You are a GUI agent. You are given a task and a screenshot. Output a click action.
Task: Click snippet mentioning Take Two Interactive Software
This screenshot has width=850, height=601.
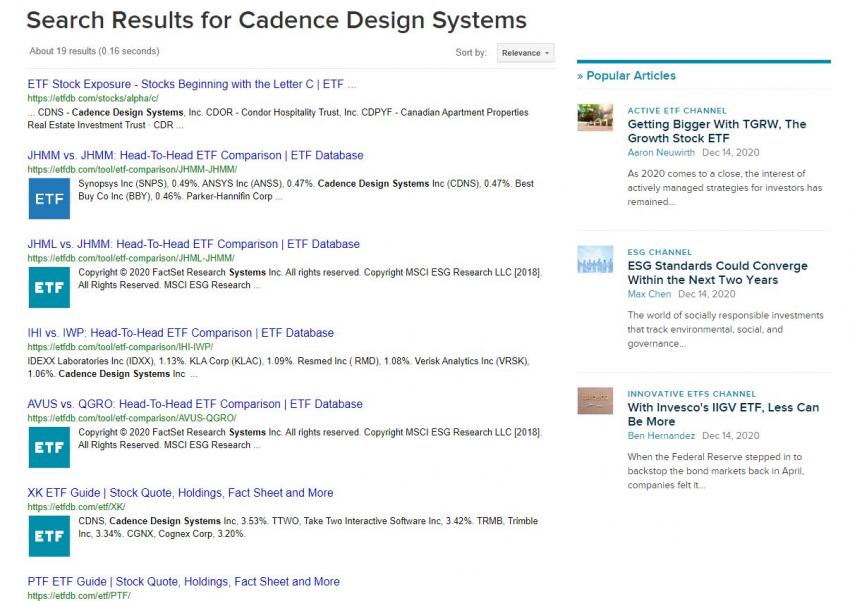[308, 527]
